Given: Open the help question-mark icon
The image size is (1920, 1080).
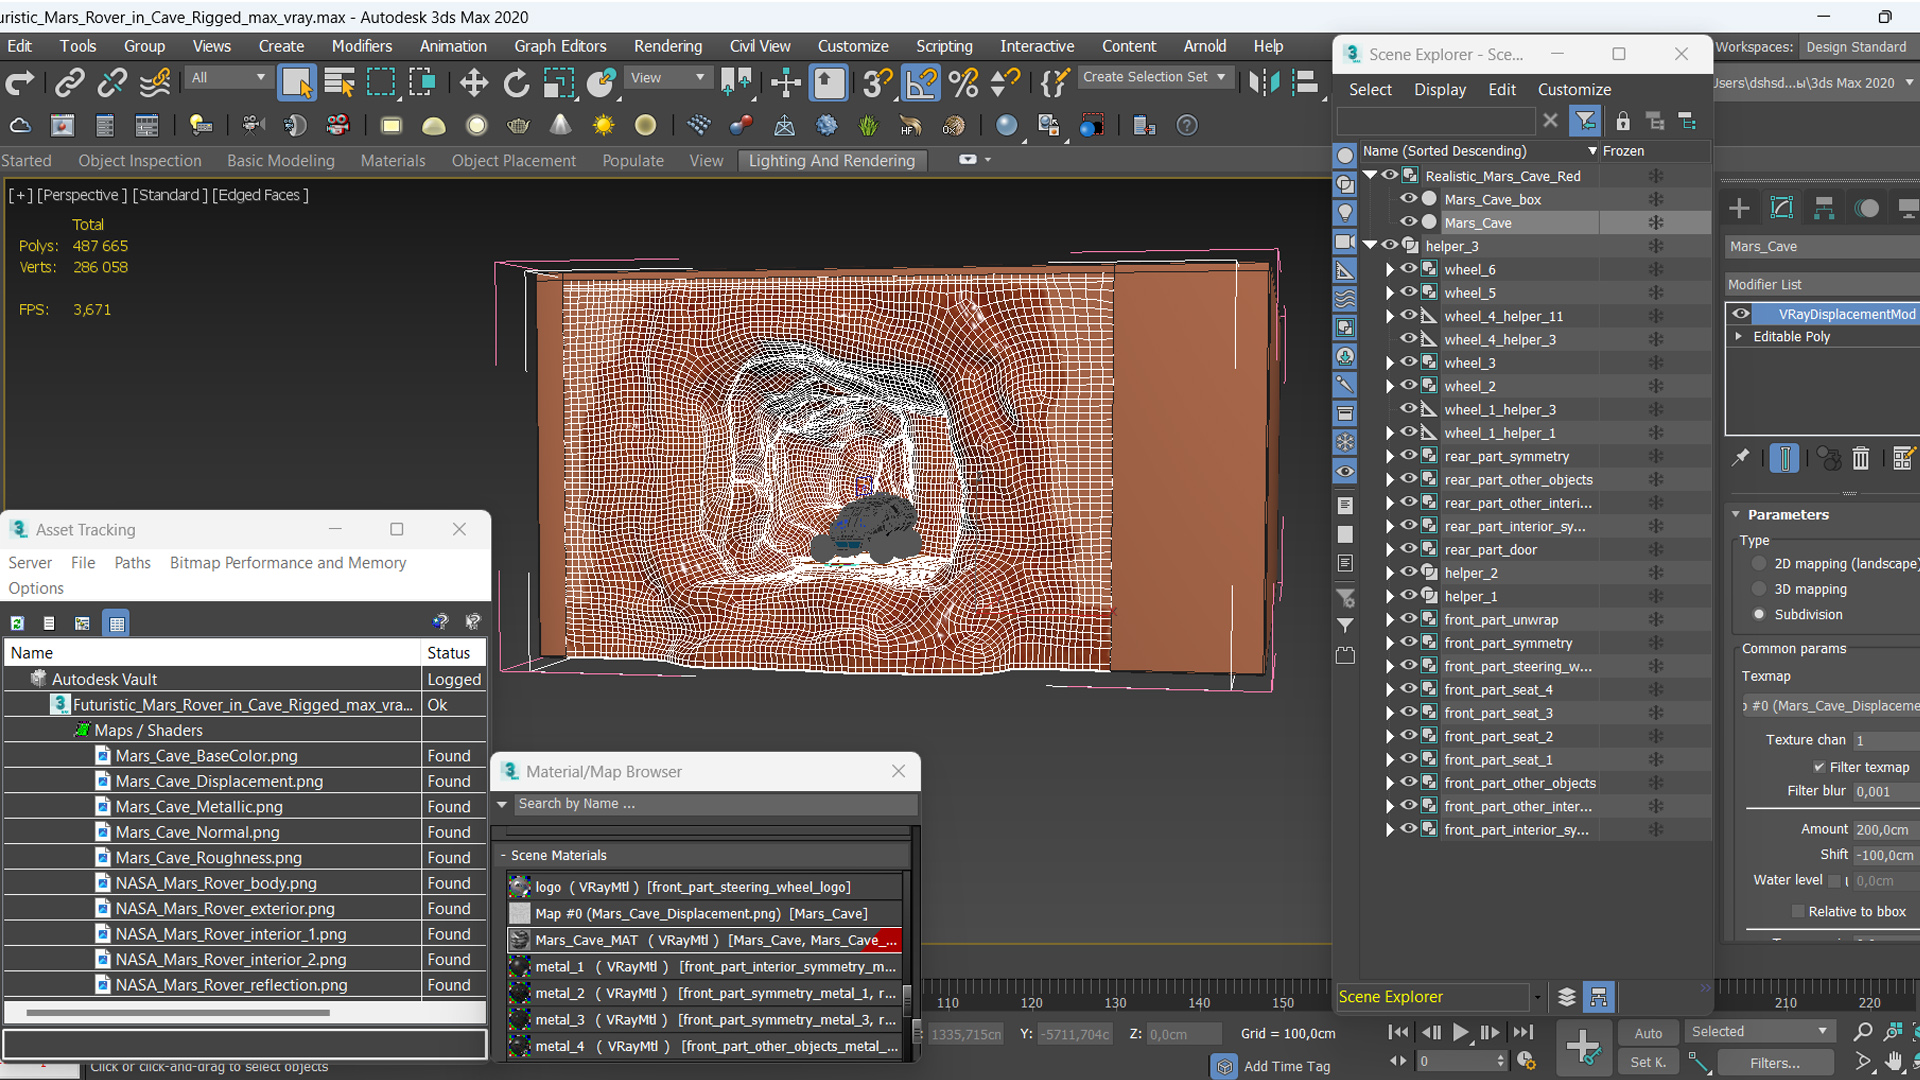Looking at the screenshot, I should pyautogui.click(x=1187, y=125).
